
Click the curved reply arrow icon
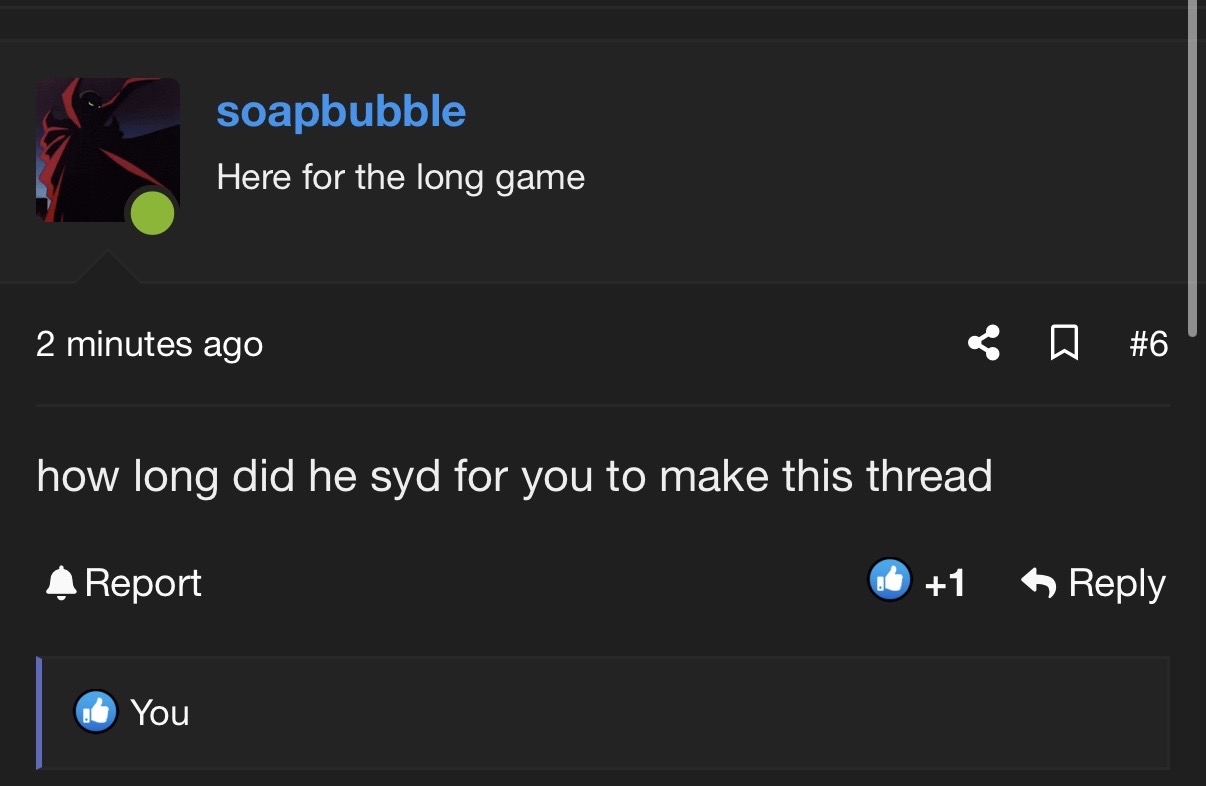pos(1040,582)
